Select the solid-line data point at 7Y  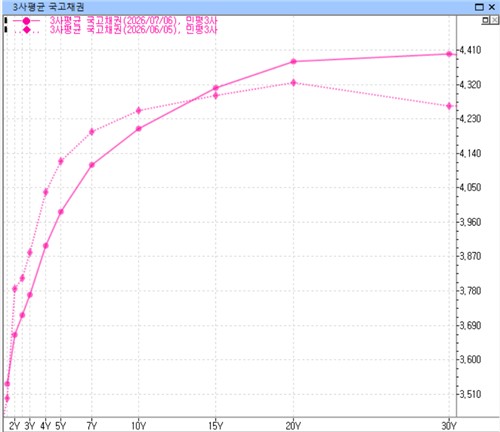coord(92,165)
